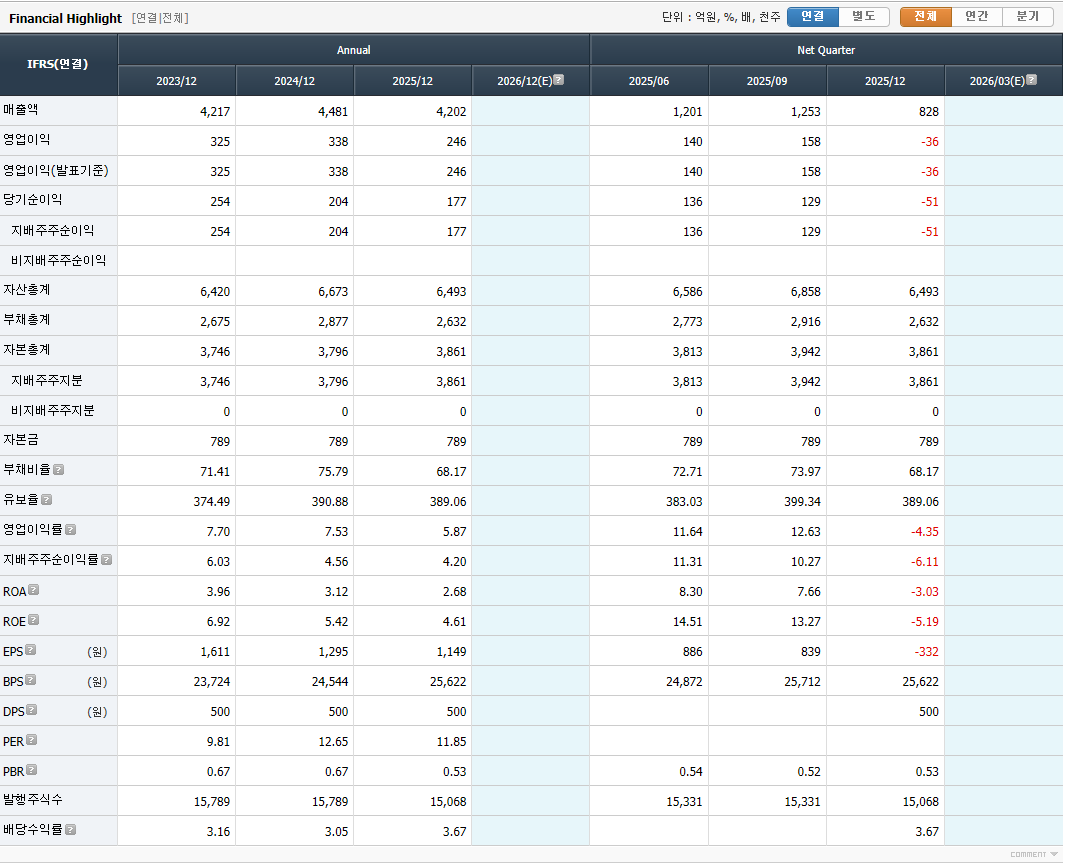Screen dimensions: 1071x867
Task: Show help for EPS
Action: (31, 650)
